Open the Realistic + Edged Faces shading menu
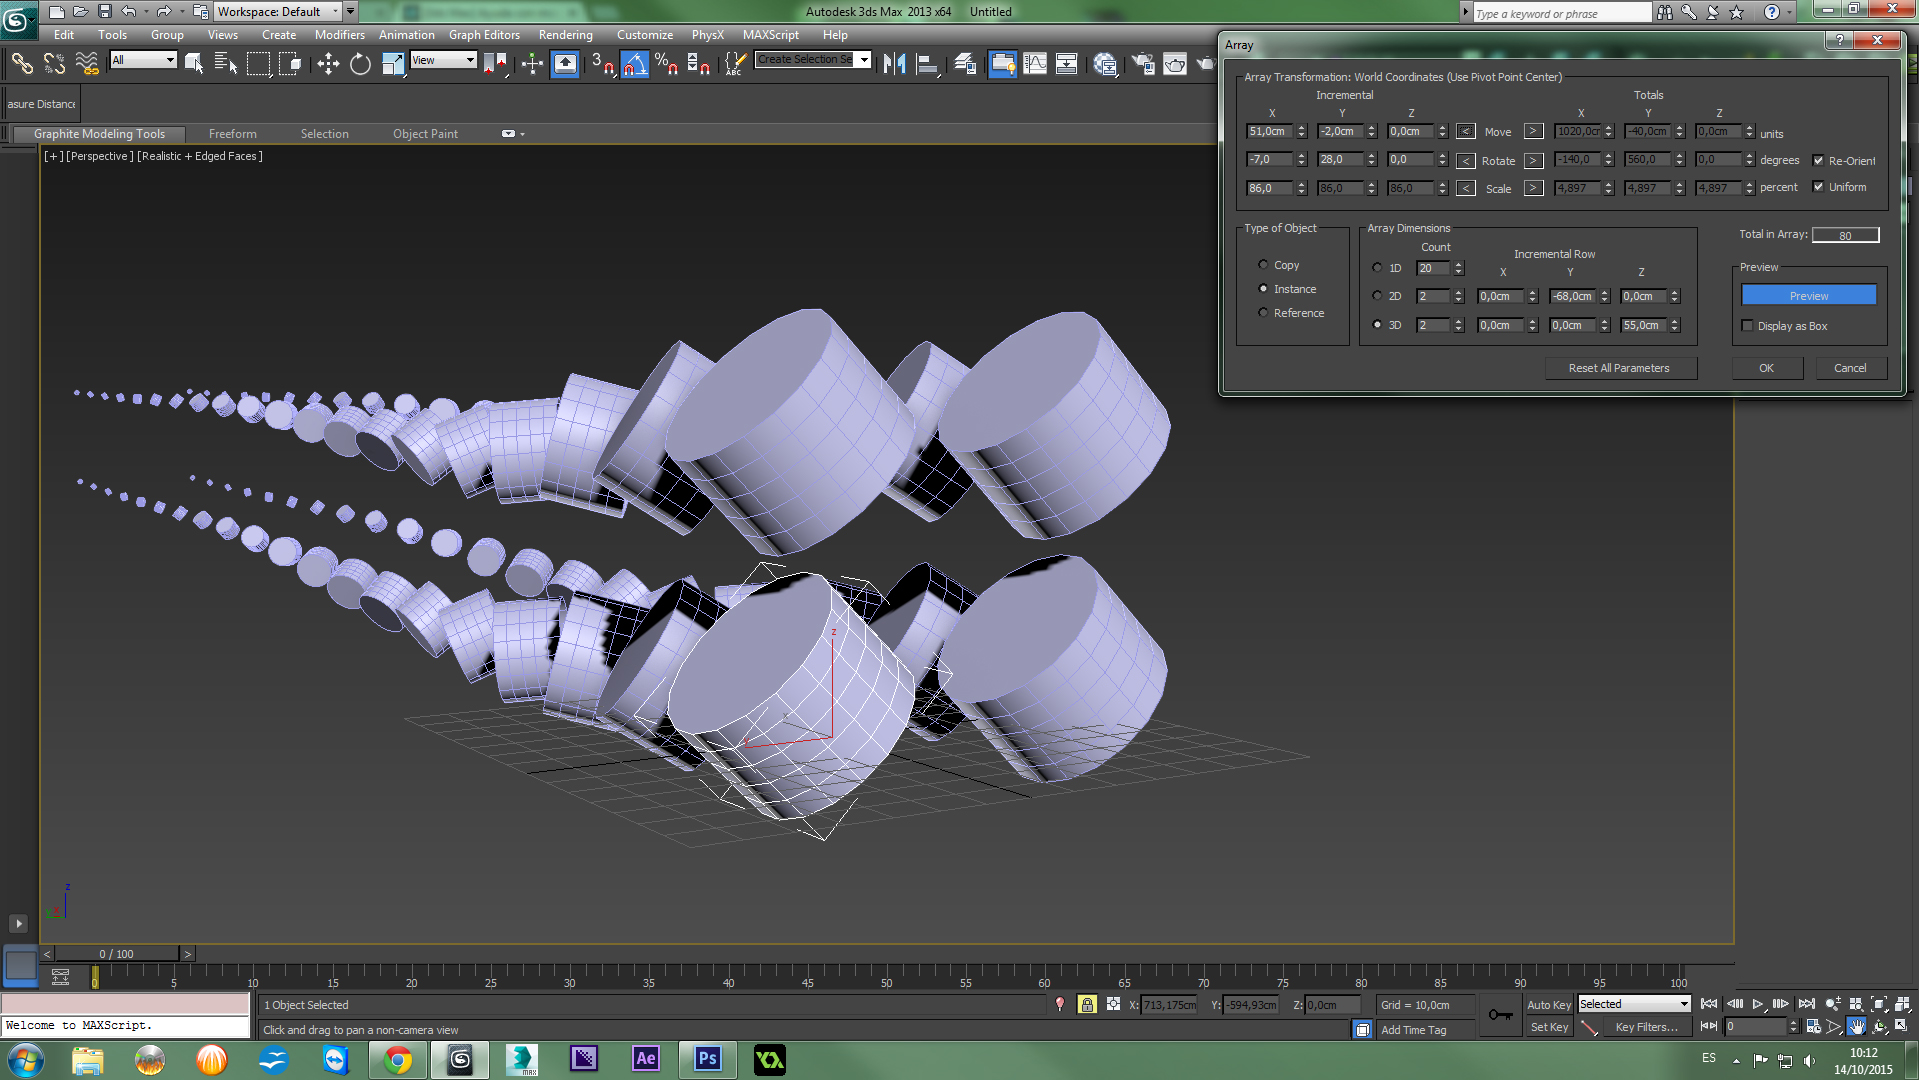This screenshot has height=1080, width=1919. pos(200,156)
